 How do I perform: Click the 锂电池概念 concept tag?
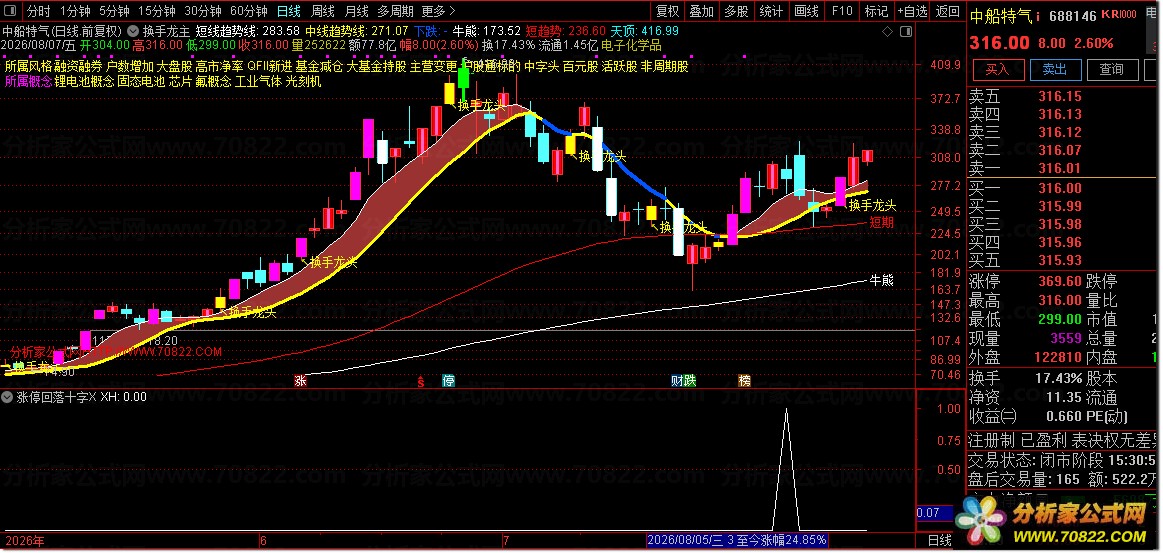[x=85, y=82]
